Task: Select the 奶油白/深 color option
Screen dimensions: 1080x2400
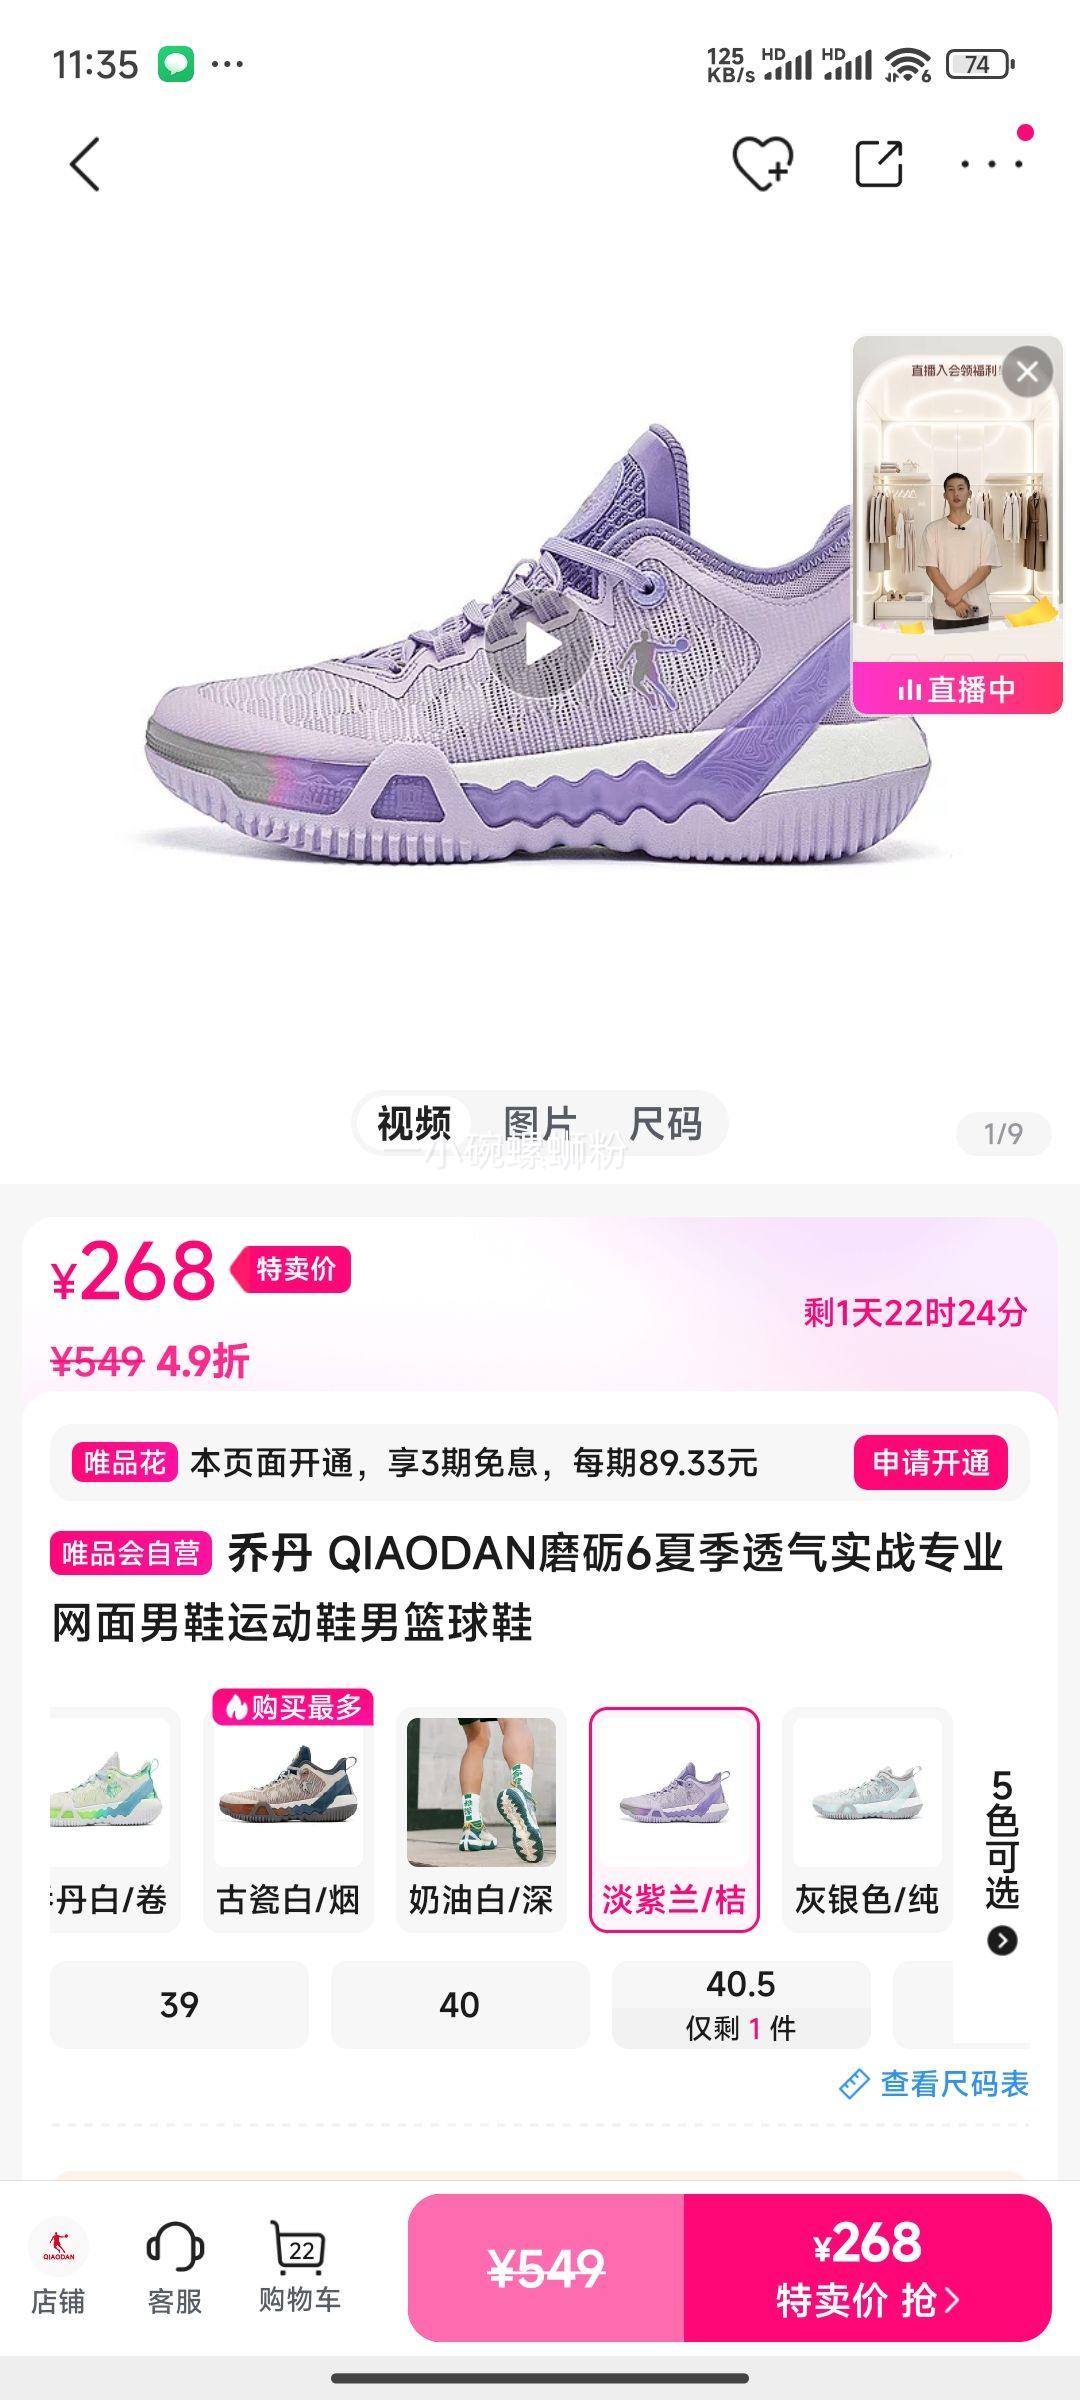Action: point(481,1819)
